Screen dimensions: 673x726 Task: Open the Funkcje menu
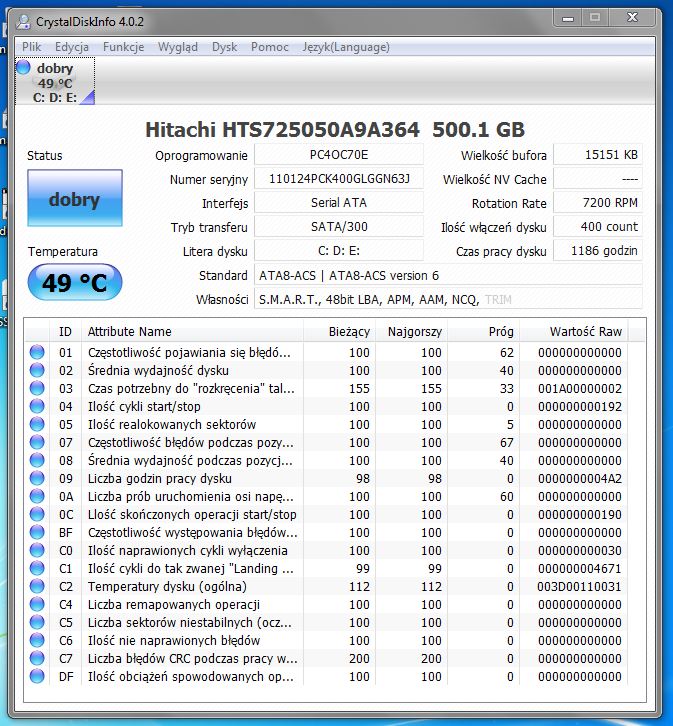(x=124, y=47)
